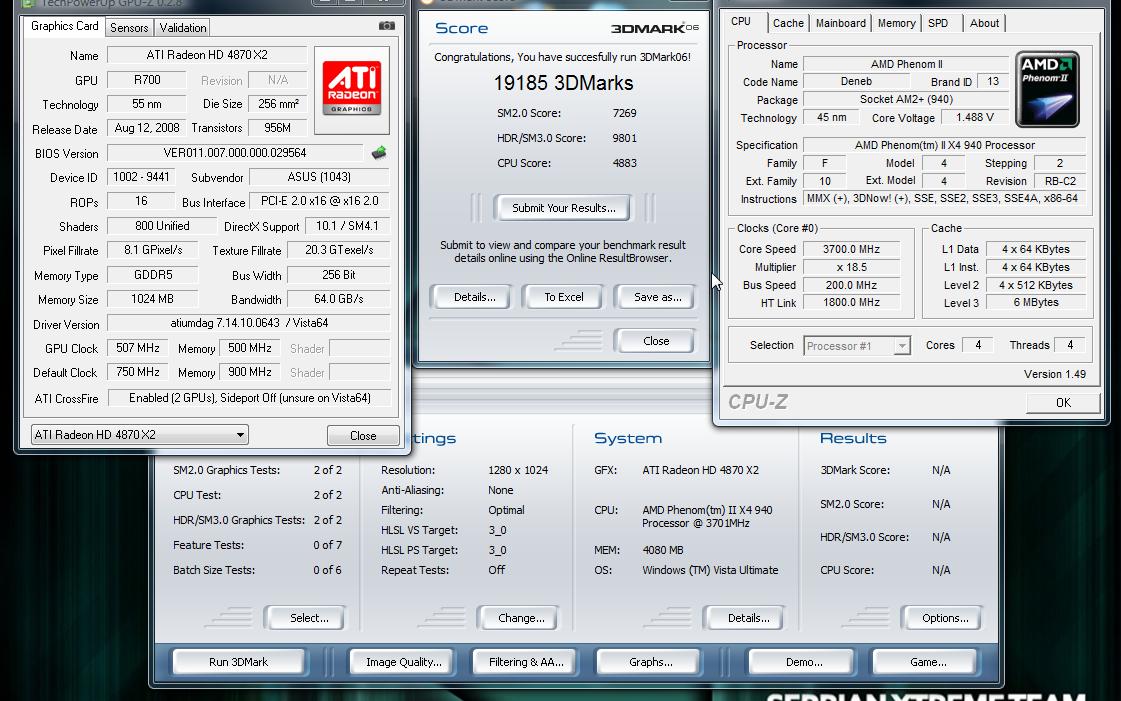This screenshot has width=1121, height=701.
Task: Click Submit Your Results button
Action: coord(563,208)
